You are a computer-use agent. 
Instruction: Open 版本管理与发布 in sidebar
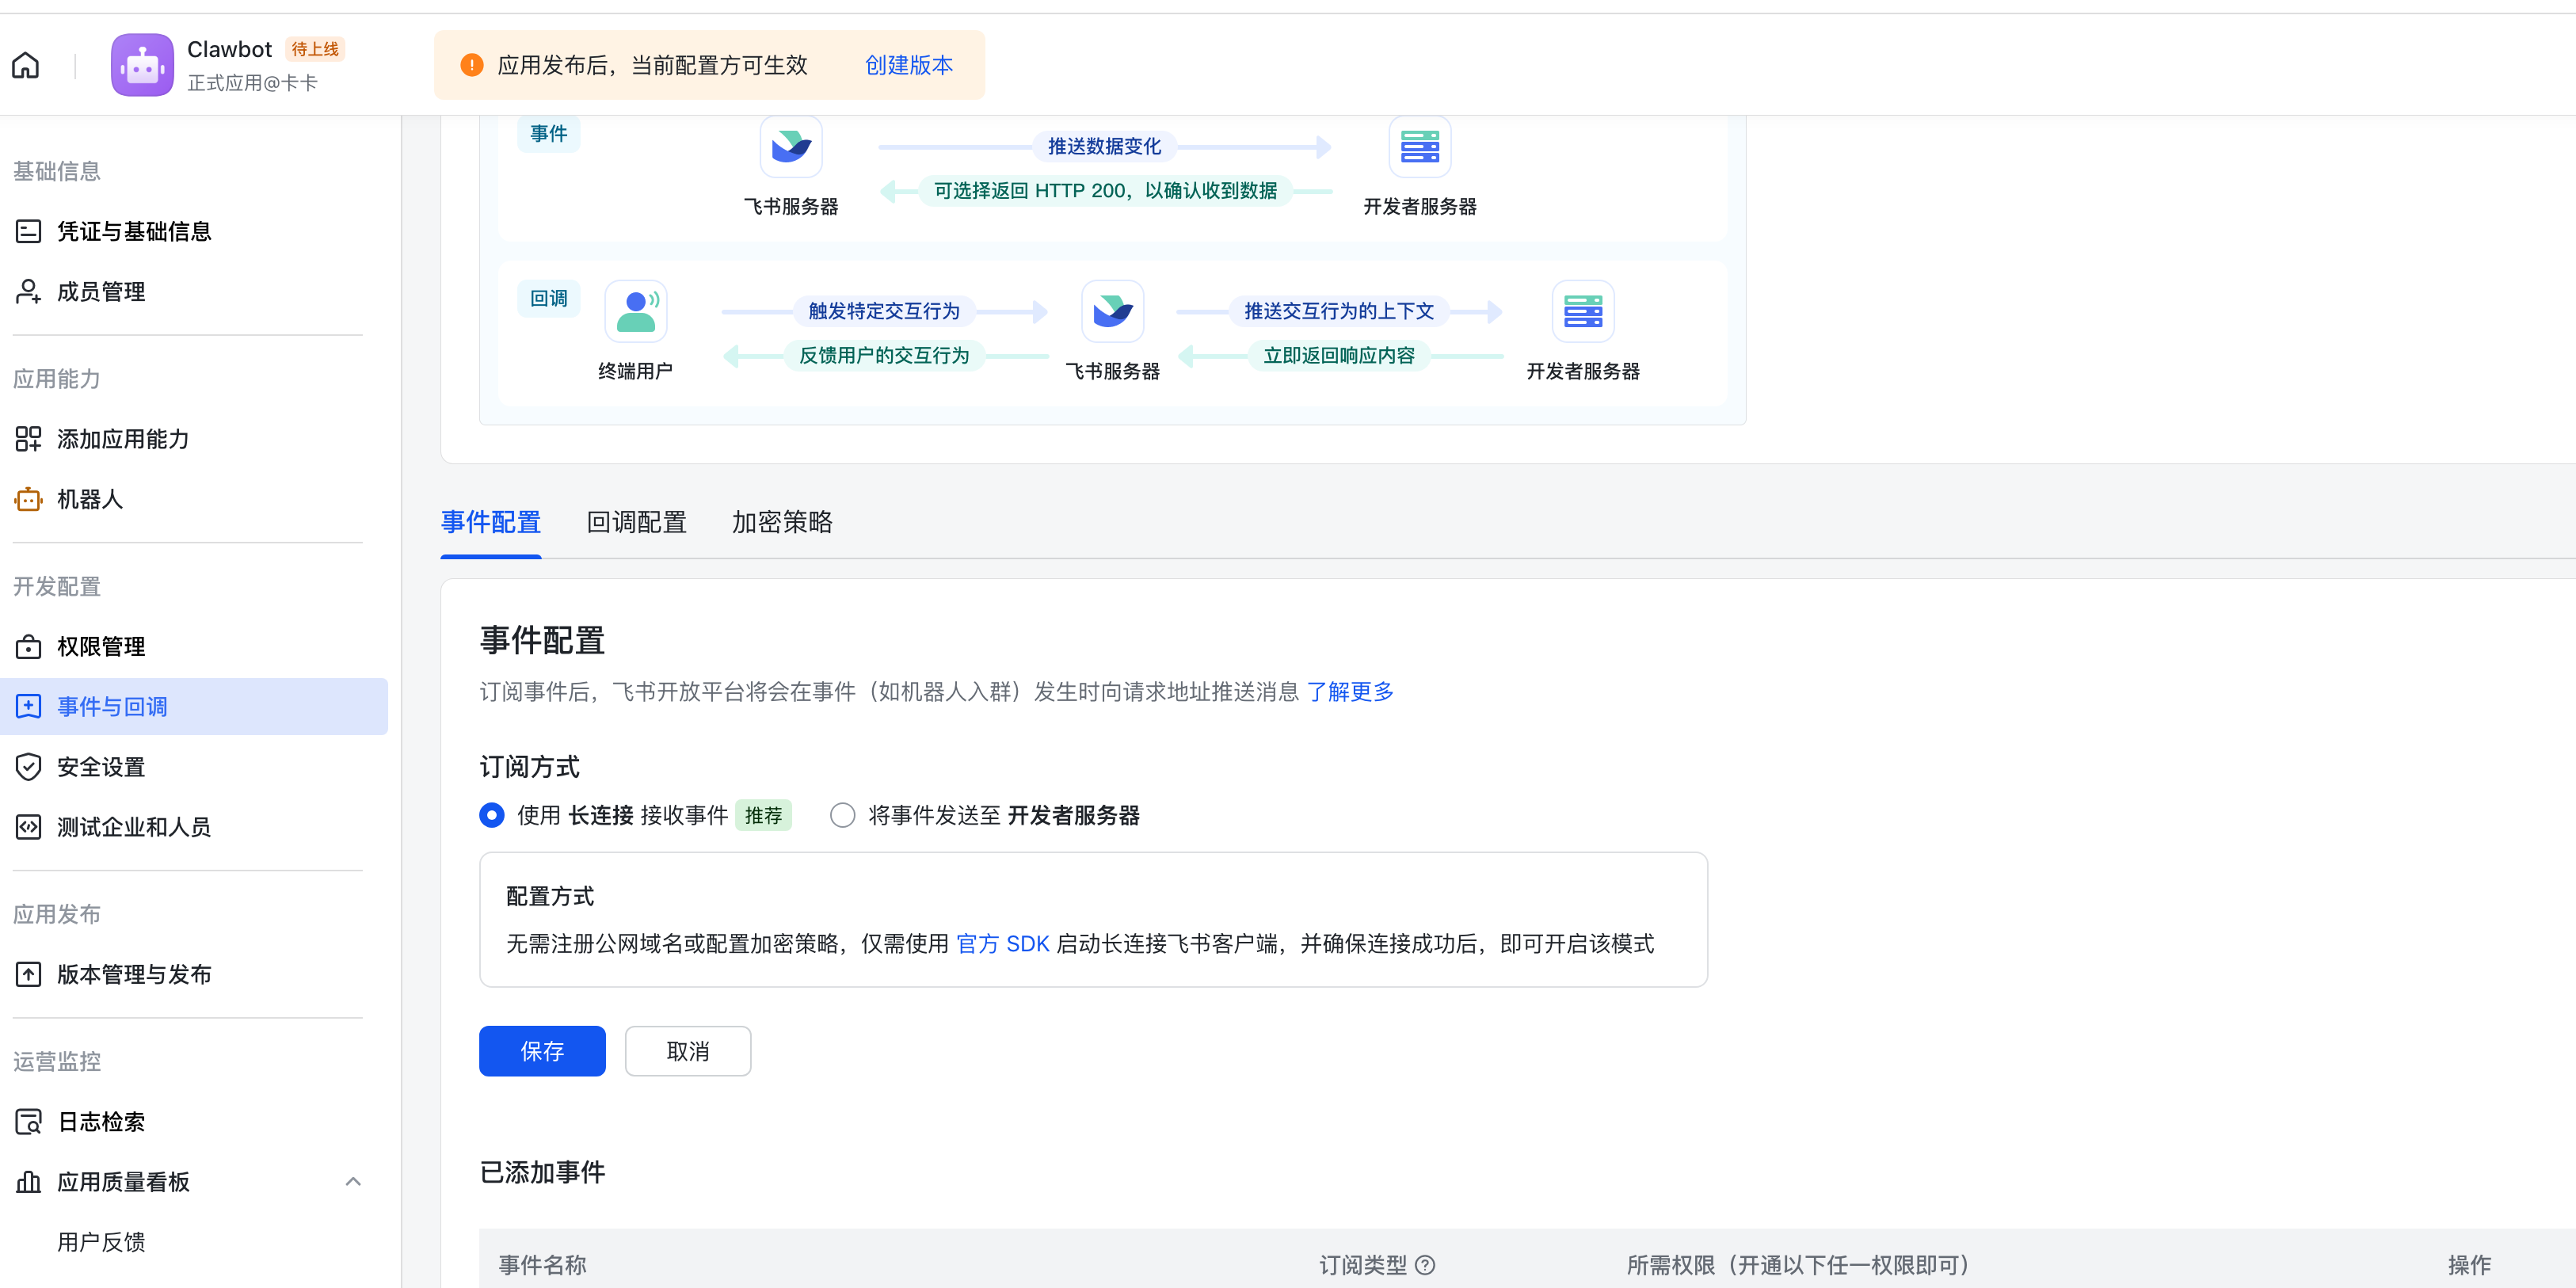[x=134, y=974]
